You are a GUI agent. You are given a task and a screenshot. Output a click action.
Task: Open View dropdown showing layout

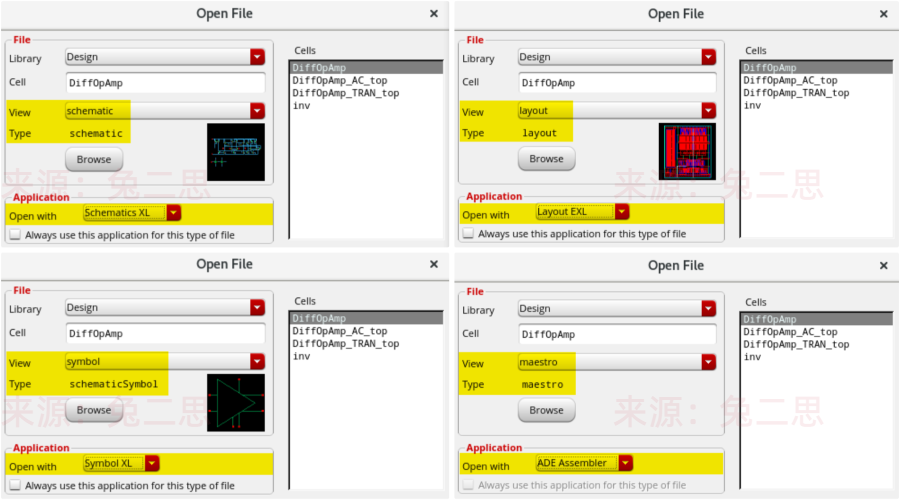pyautogui.click(x=708, y=110)
